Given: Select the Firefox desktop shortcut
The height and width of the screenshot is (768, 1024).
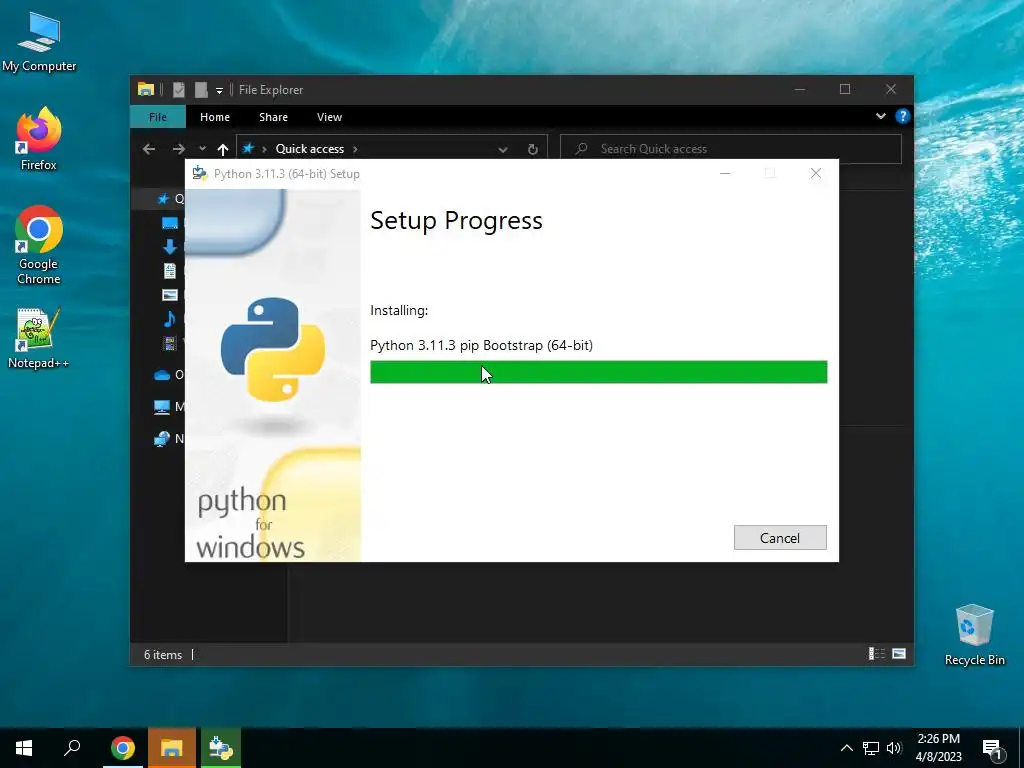Looking at the screenshot, I should tap(39, 139).
